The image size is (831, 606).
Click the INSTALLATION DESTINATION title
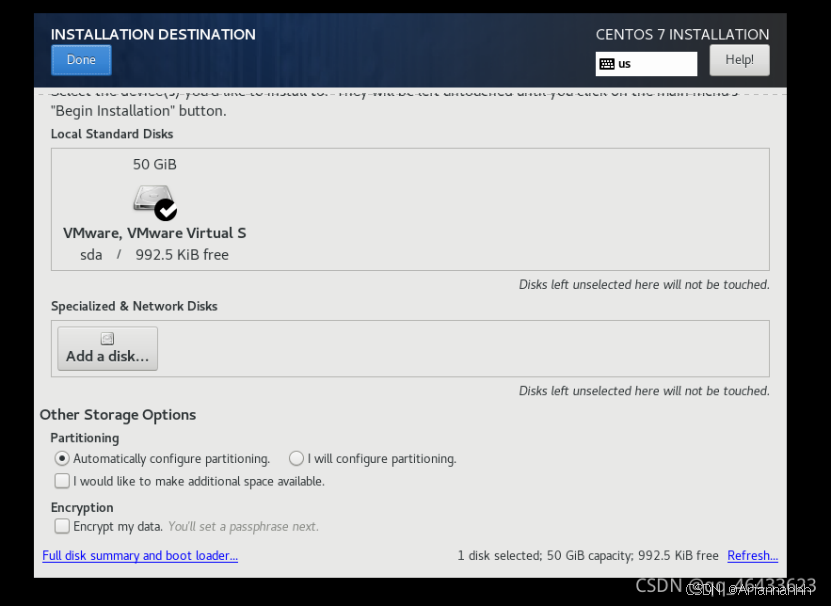pos(153,34)
